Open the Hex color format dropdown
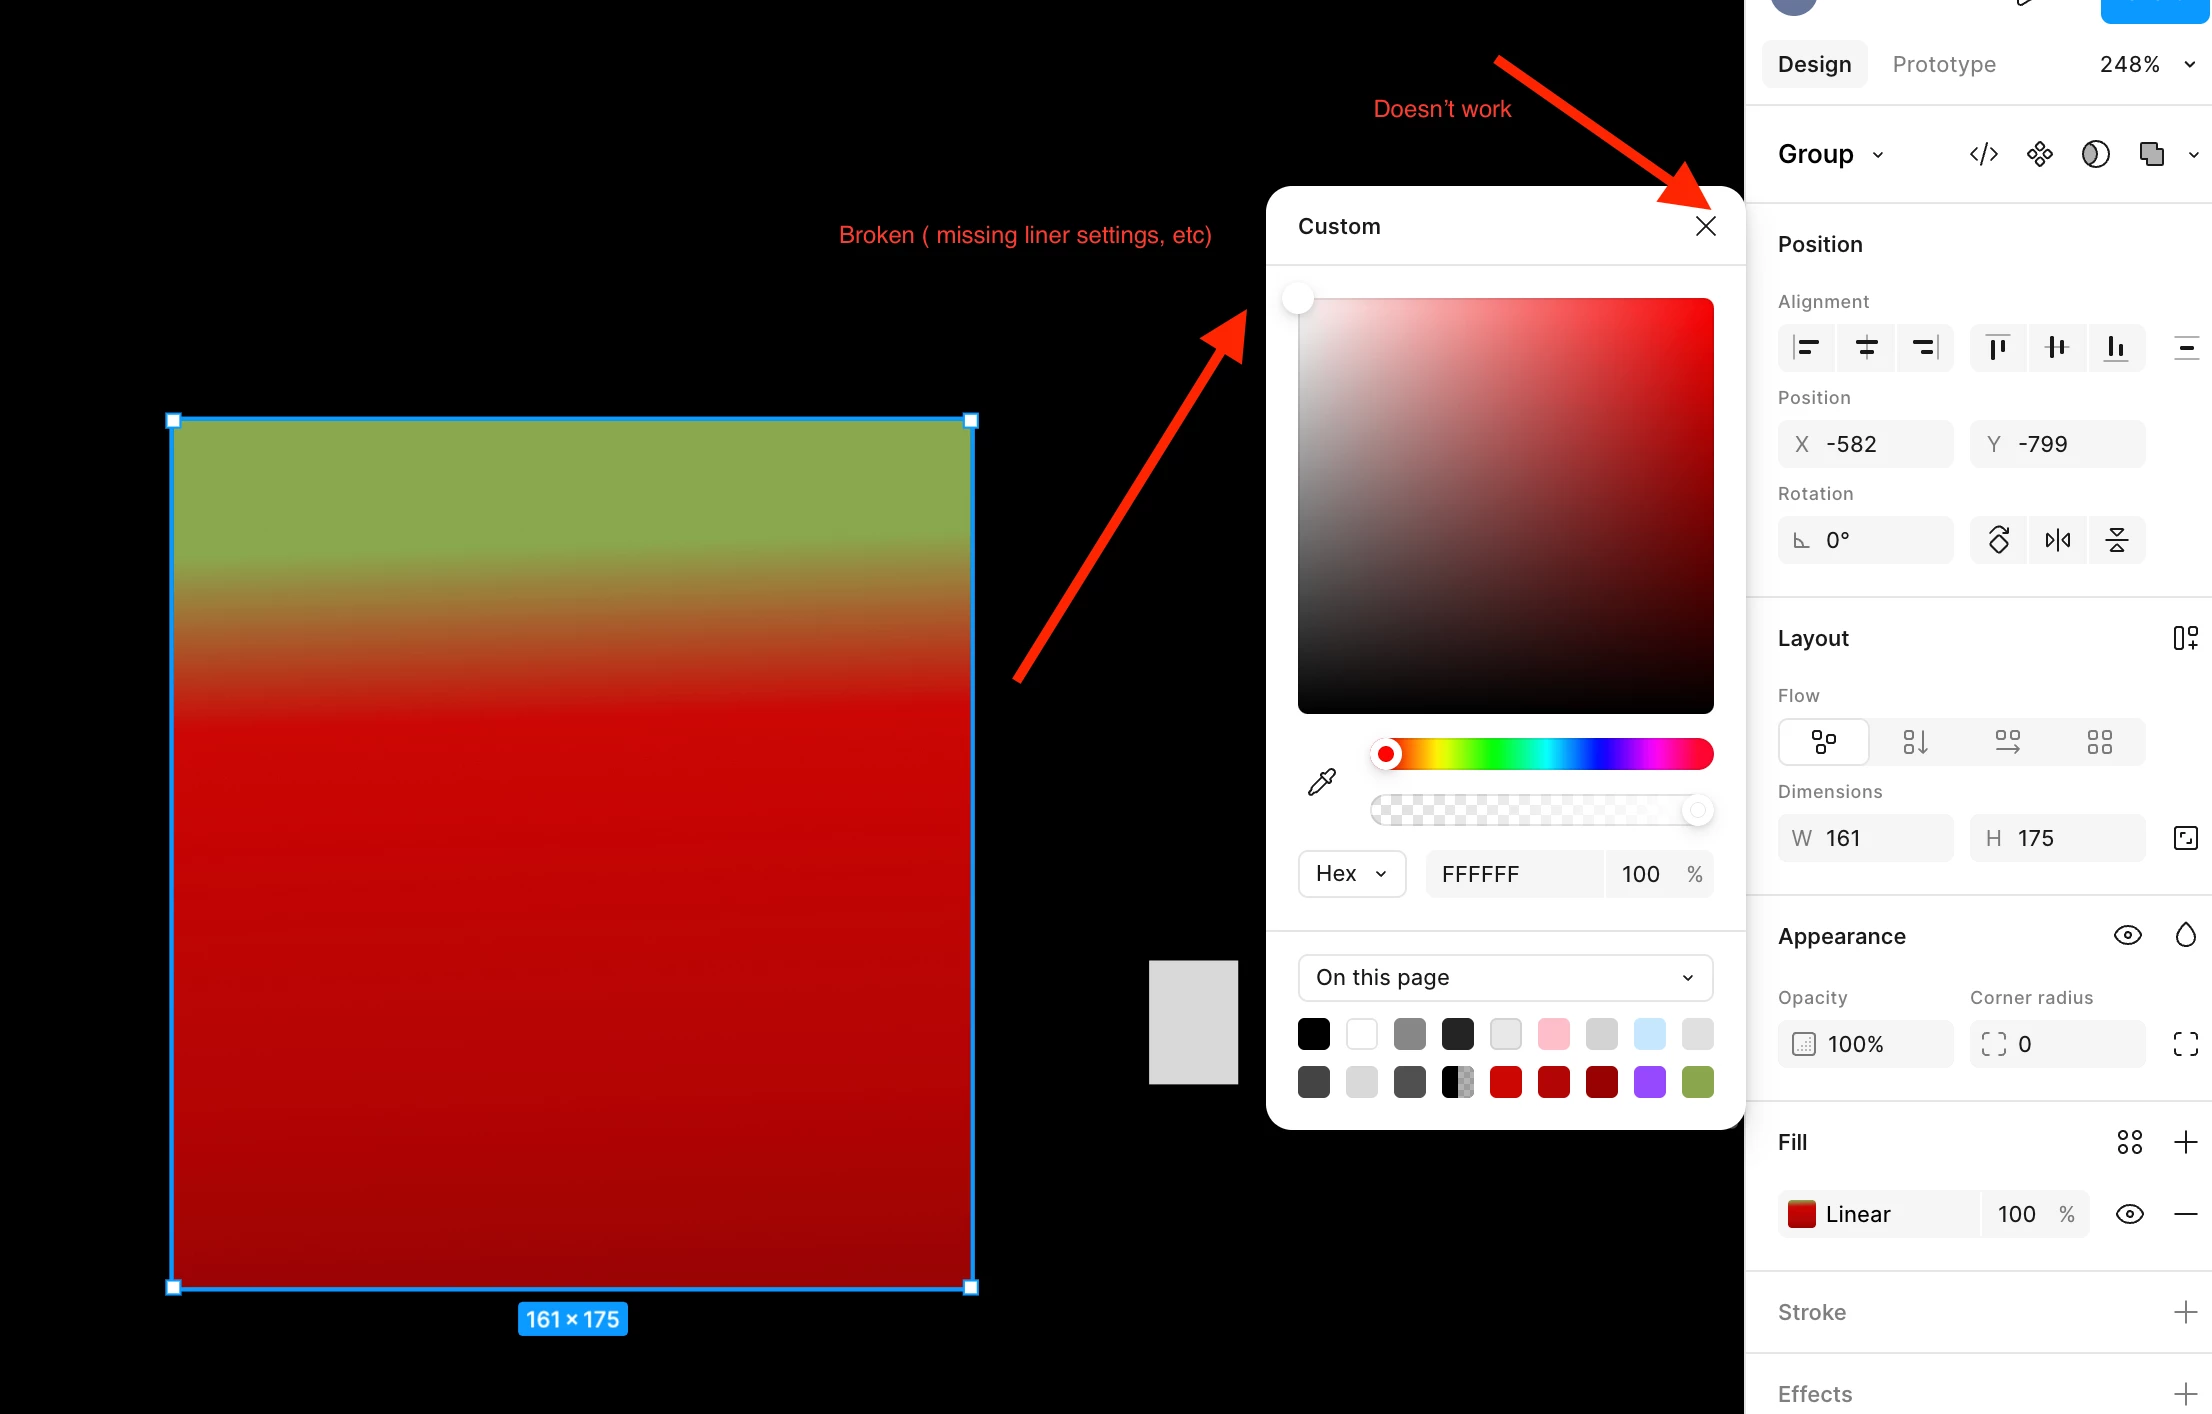This screenshot has width=2212, height=1414. (x=1351, y=874)
